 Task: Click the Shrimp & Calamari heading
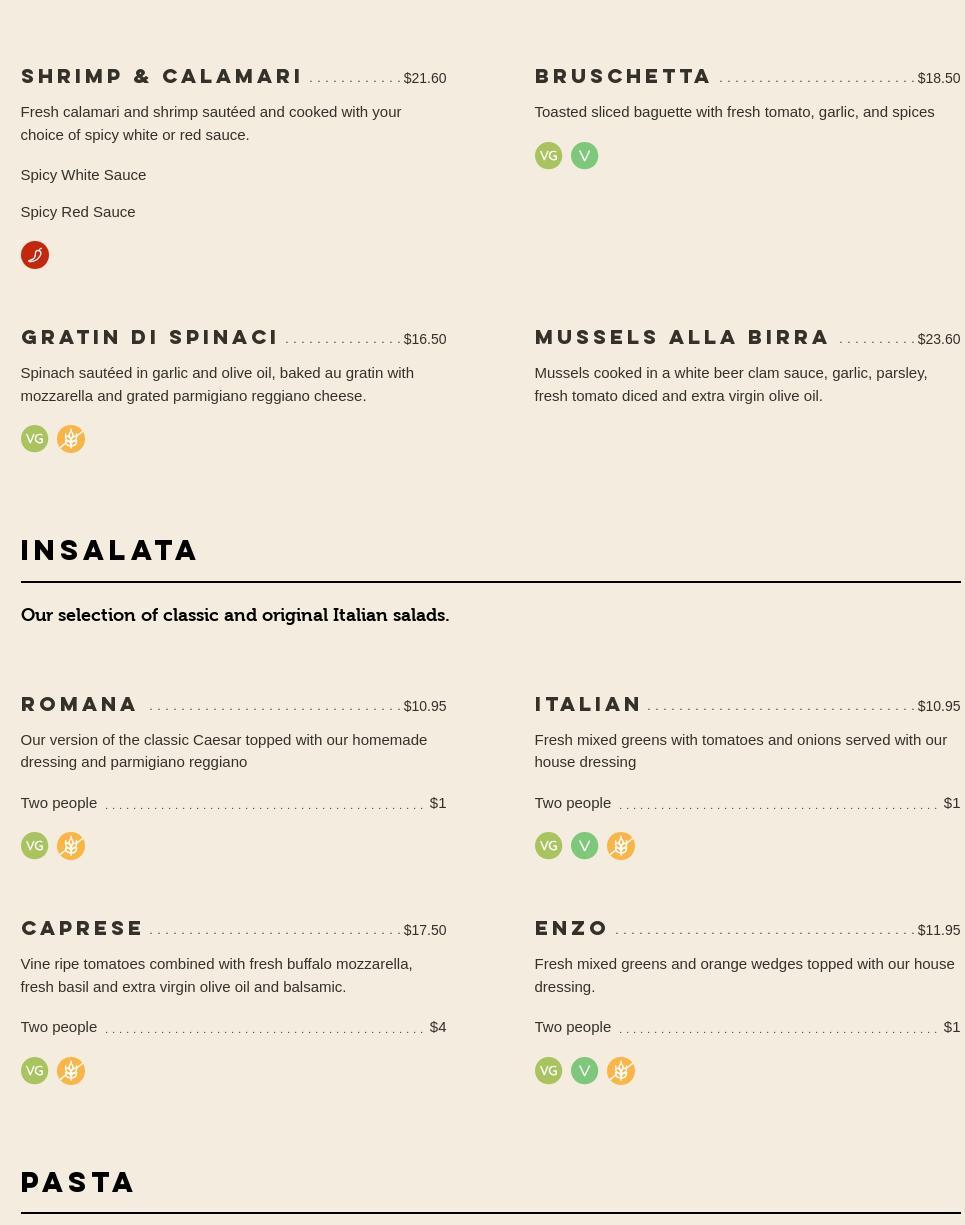pyautogui.click(x=162, y=77)
